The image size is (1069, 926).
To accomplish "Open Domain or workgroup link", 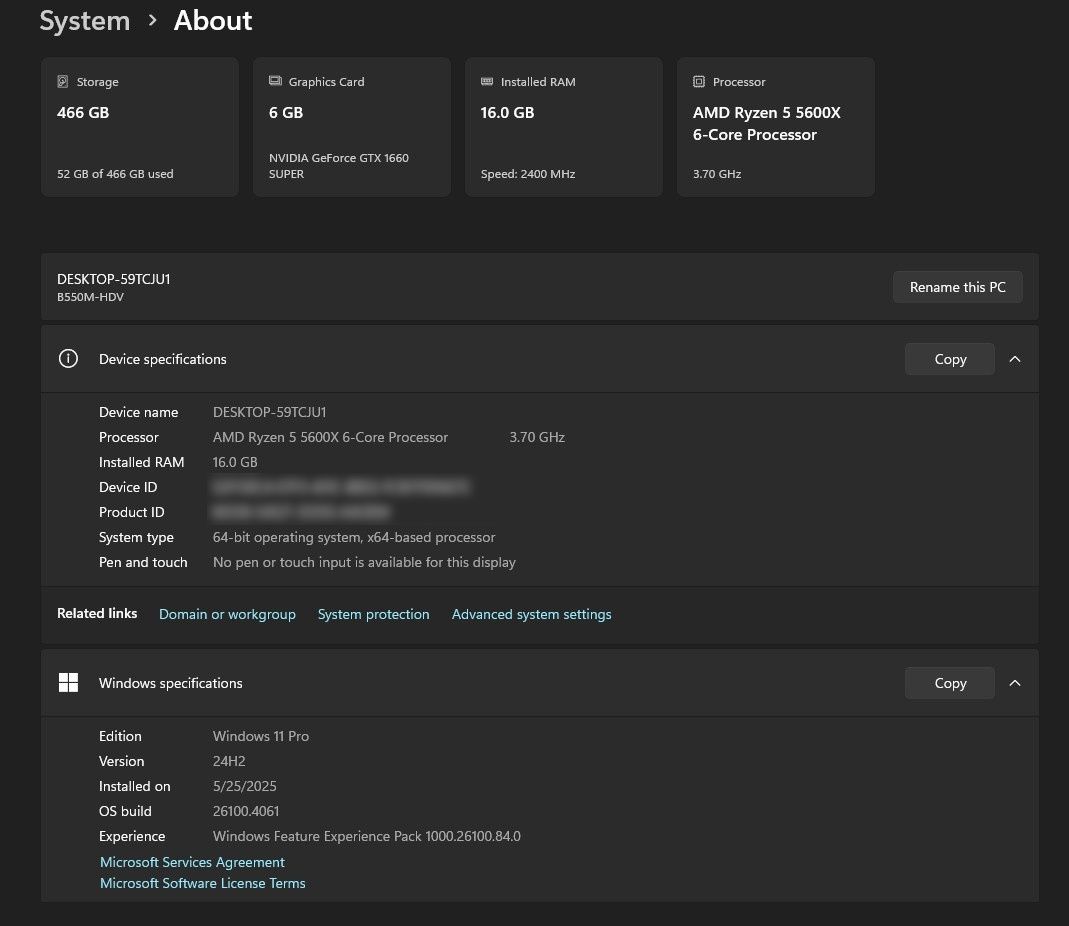I will [x=227, y=614].
